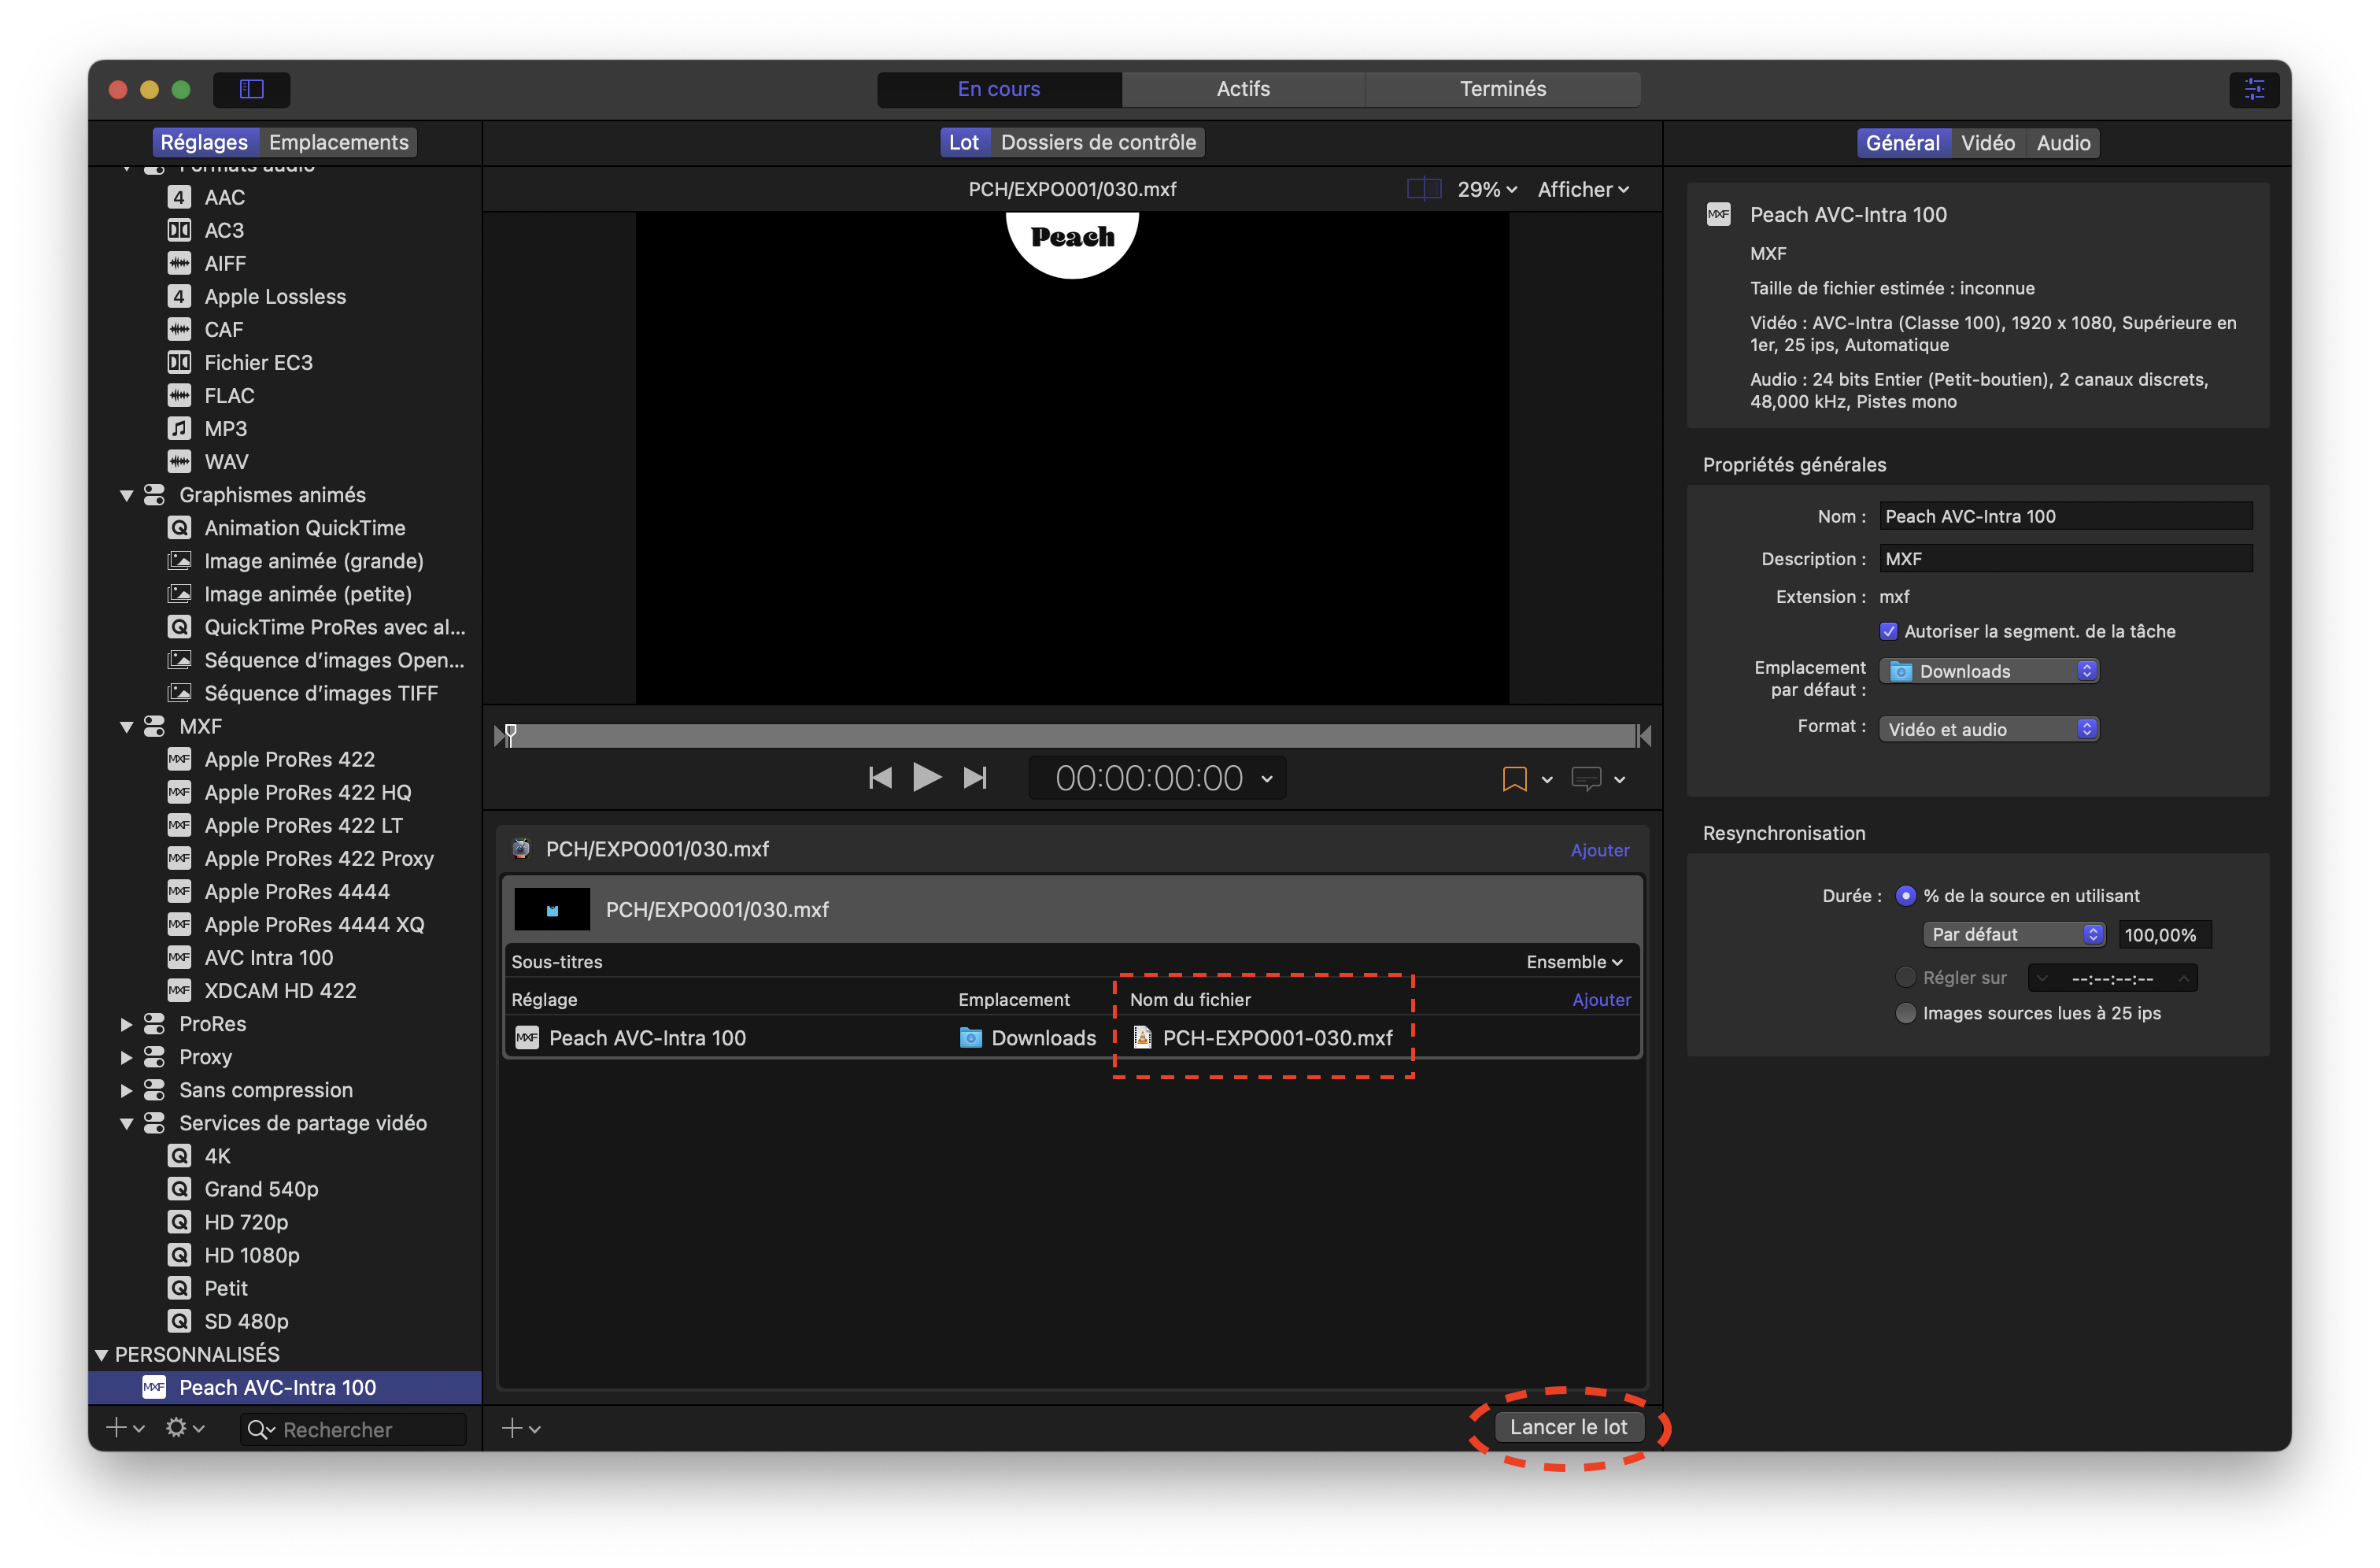
Task: Uncheck Autoriser la segment. de la tâche
Action: tap(1888, 631)
